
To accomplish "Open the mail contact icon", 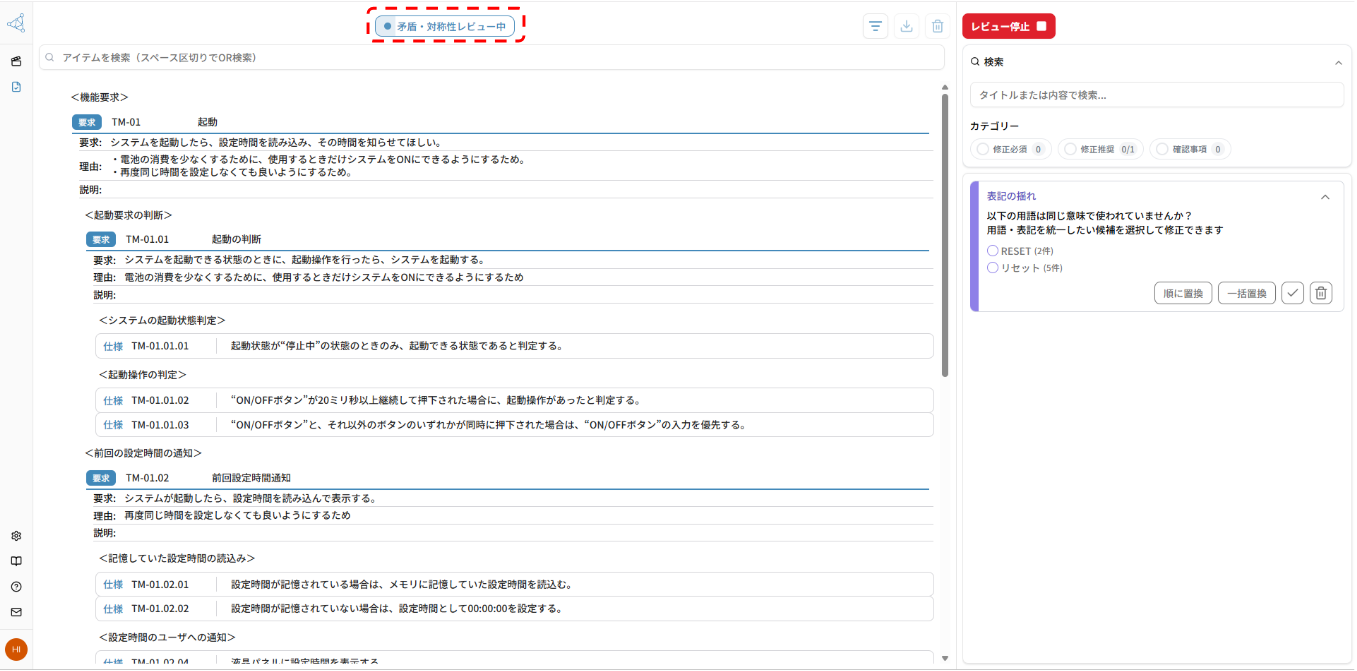I will [x=16, y=612].
